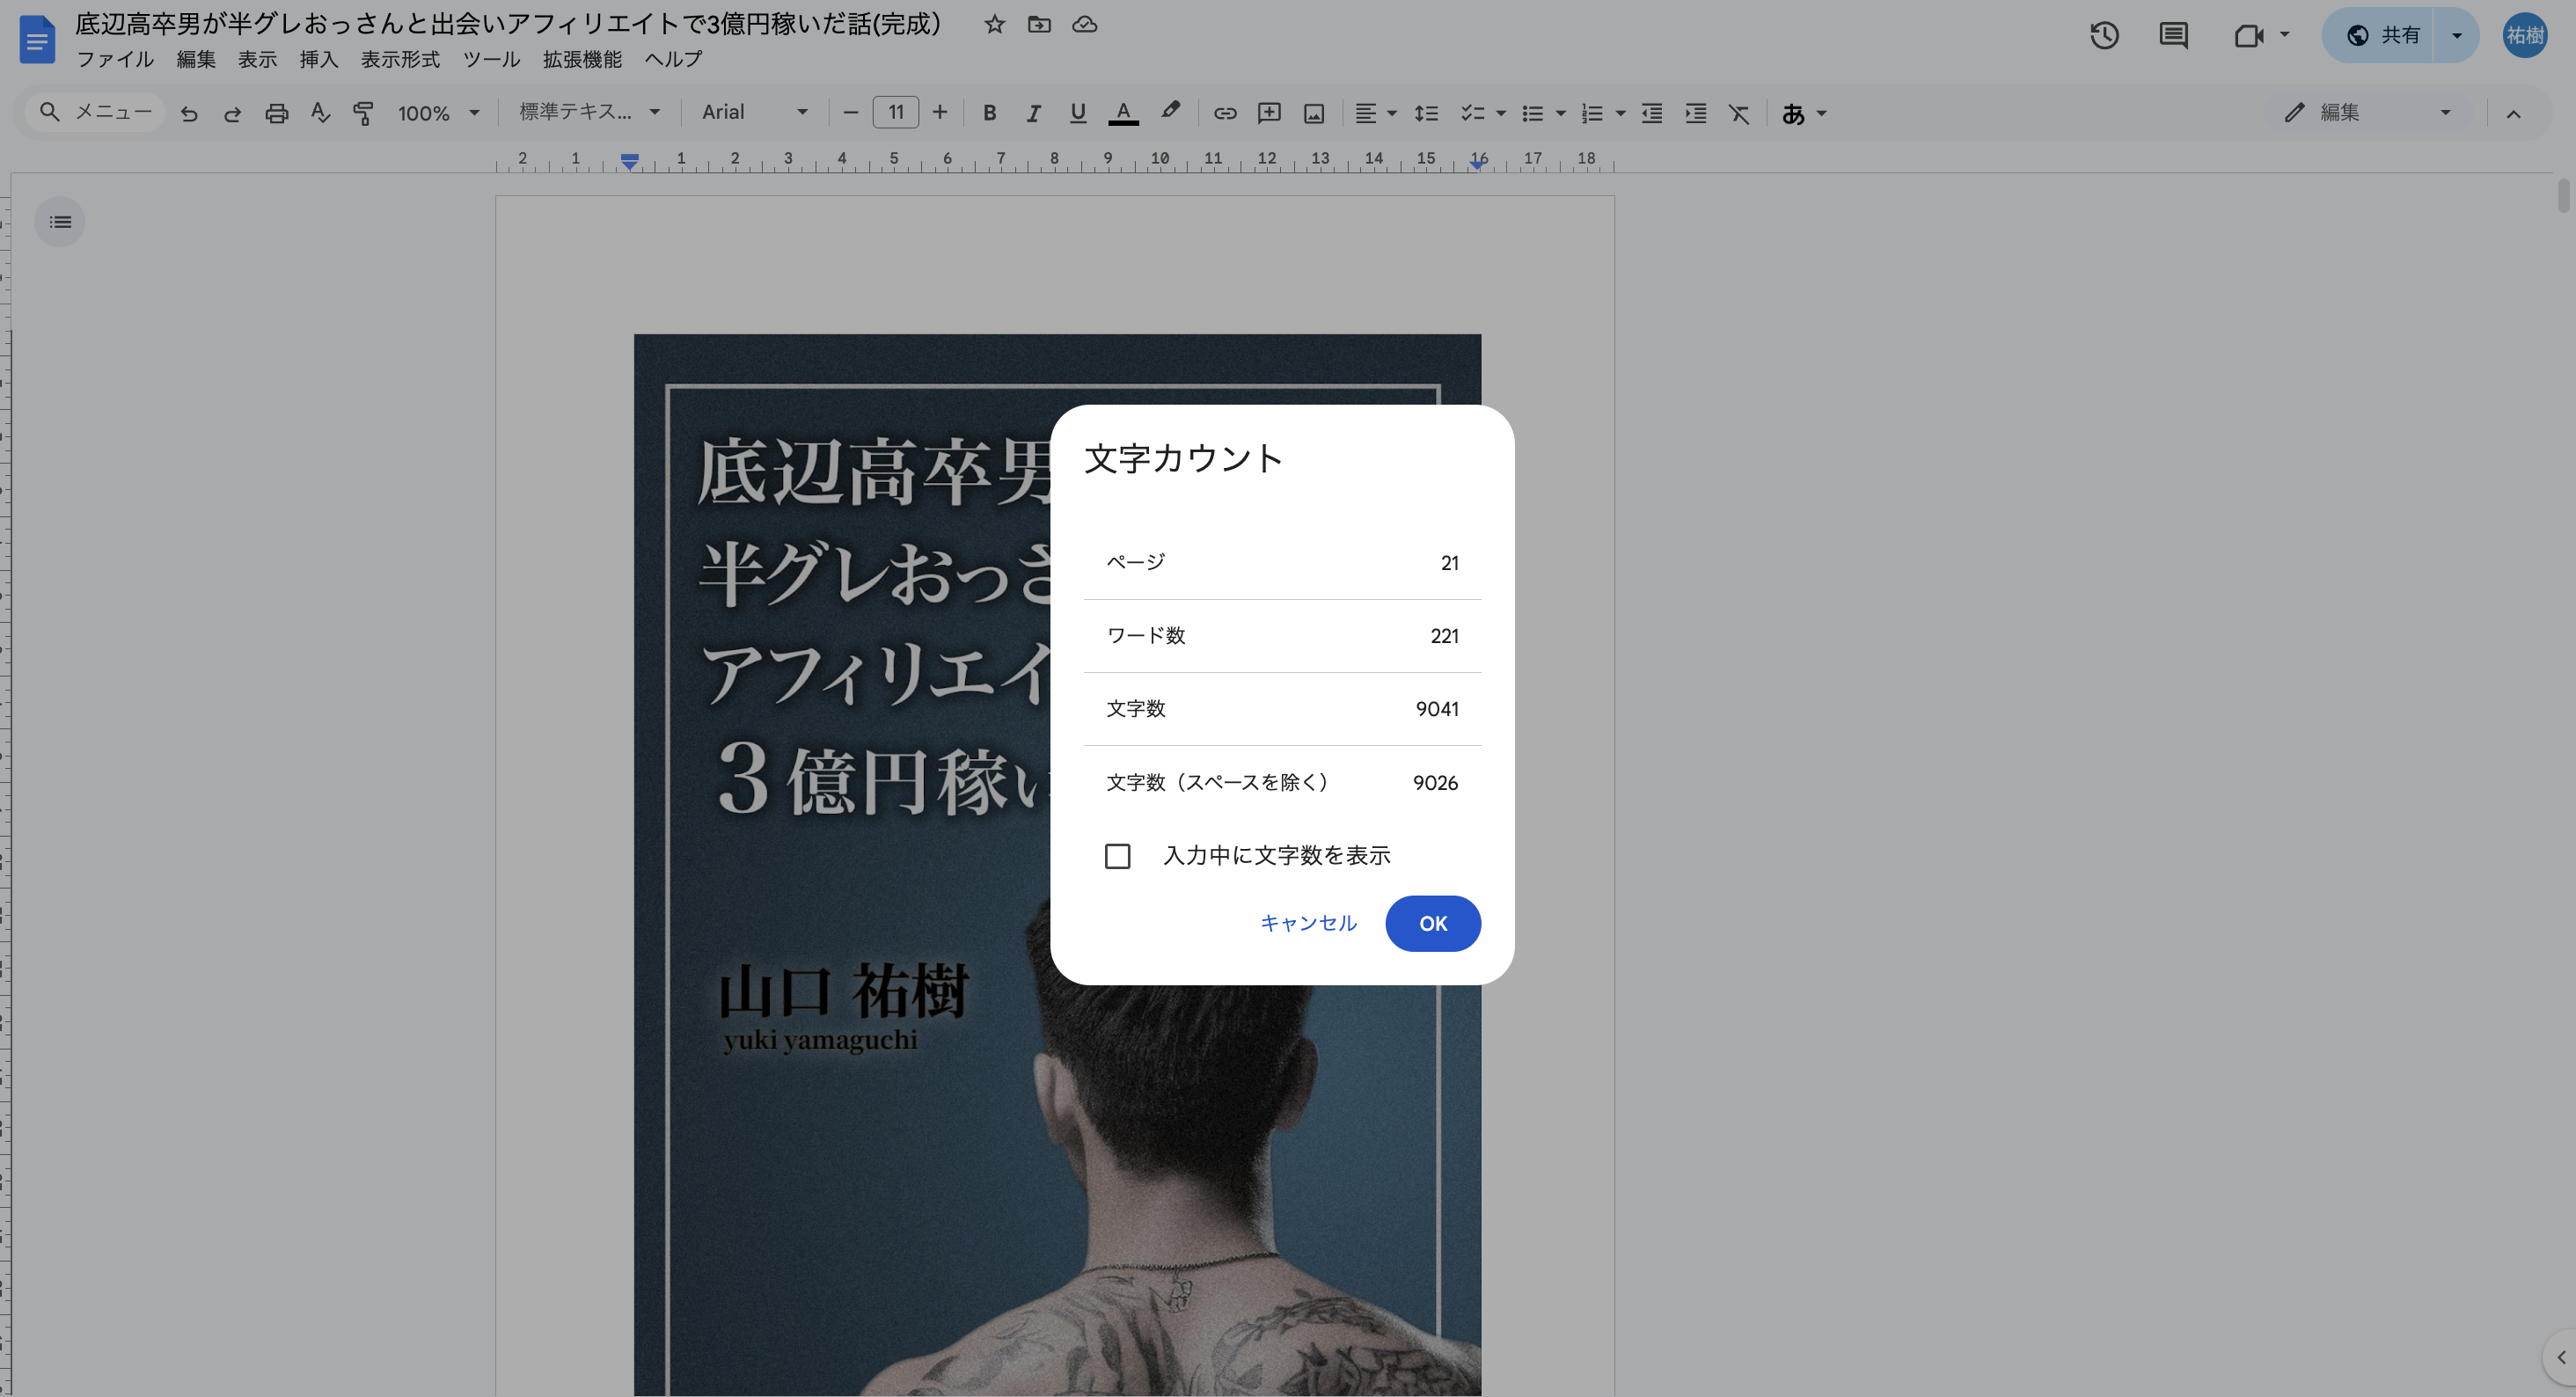
Task: Expand the 編集 mode dropdown
Action: coord(2367,112)
